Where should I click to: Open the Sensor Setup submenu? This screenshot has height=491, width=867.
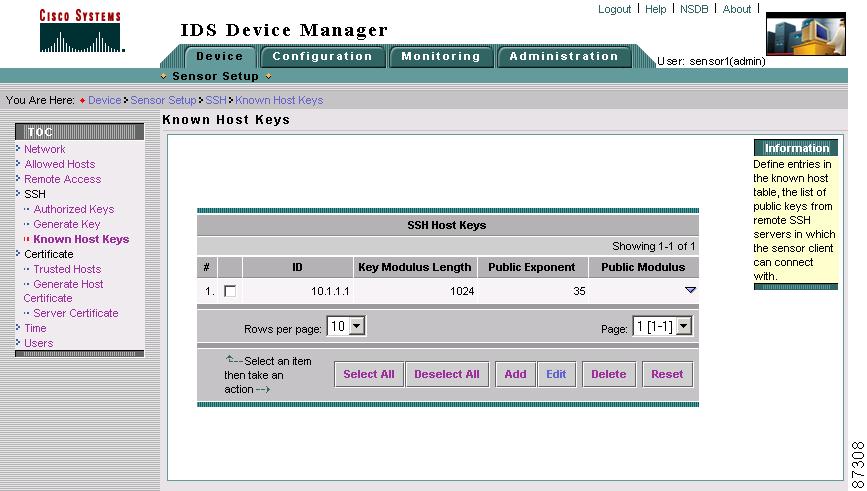pyautogui.click(x=216, y=76)
